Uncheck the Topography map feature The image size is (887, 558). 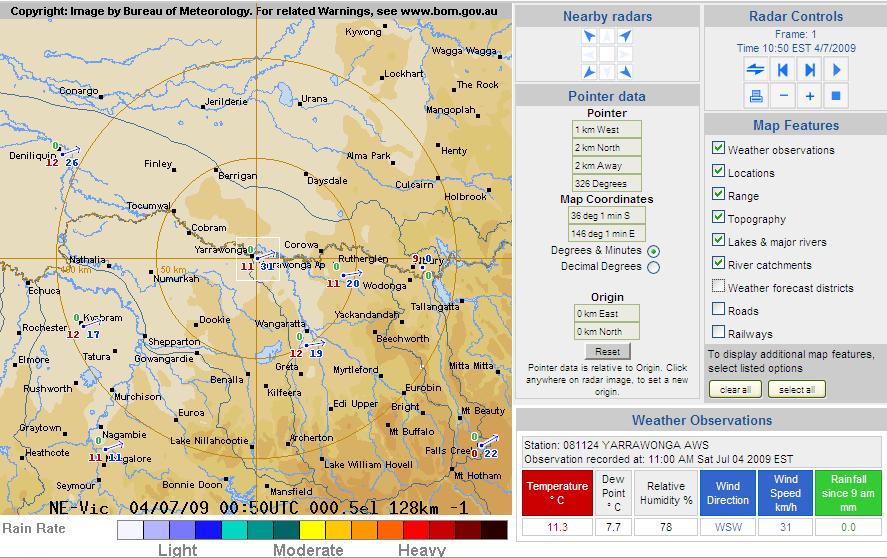718,217
